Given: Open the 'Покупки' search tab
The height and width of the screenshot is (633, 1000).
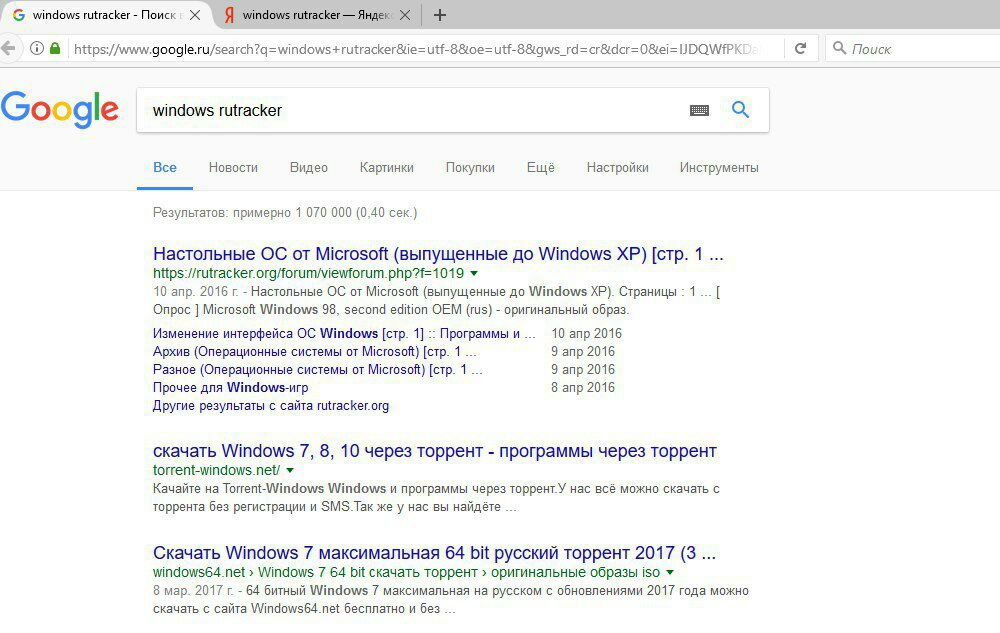Looking at the screenshot, I should (470, 168).
